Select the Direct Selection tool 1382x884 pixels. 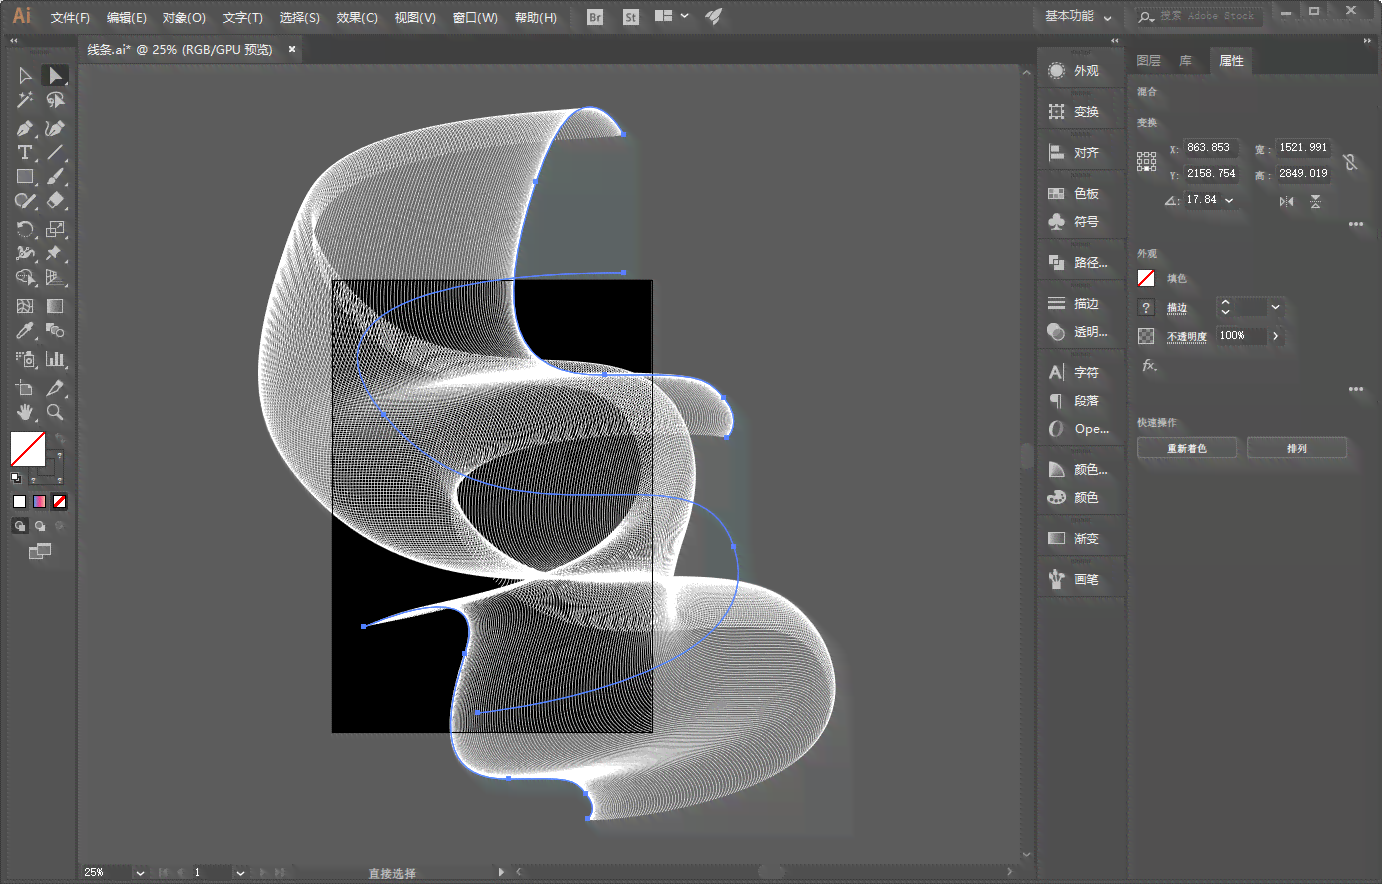pos(56,75)
